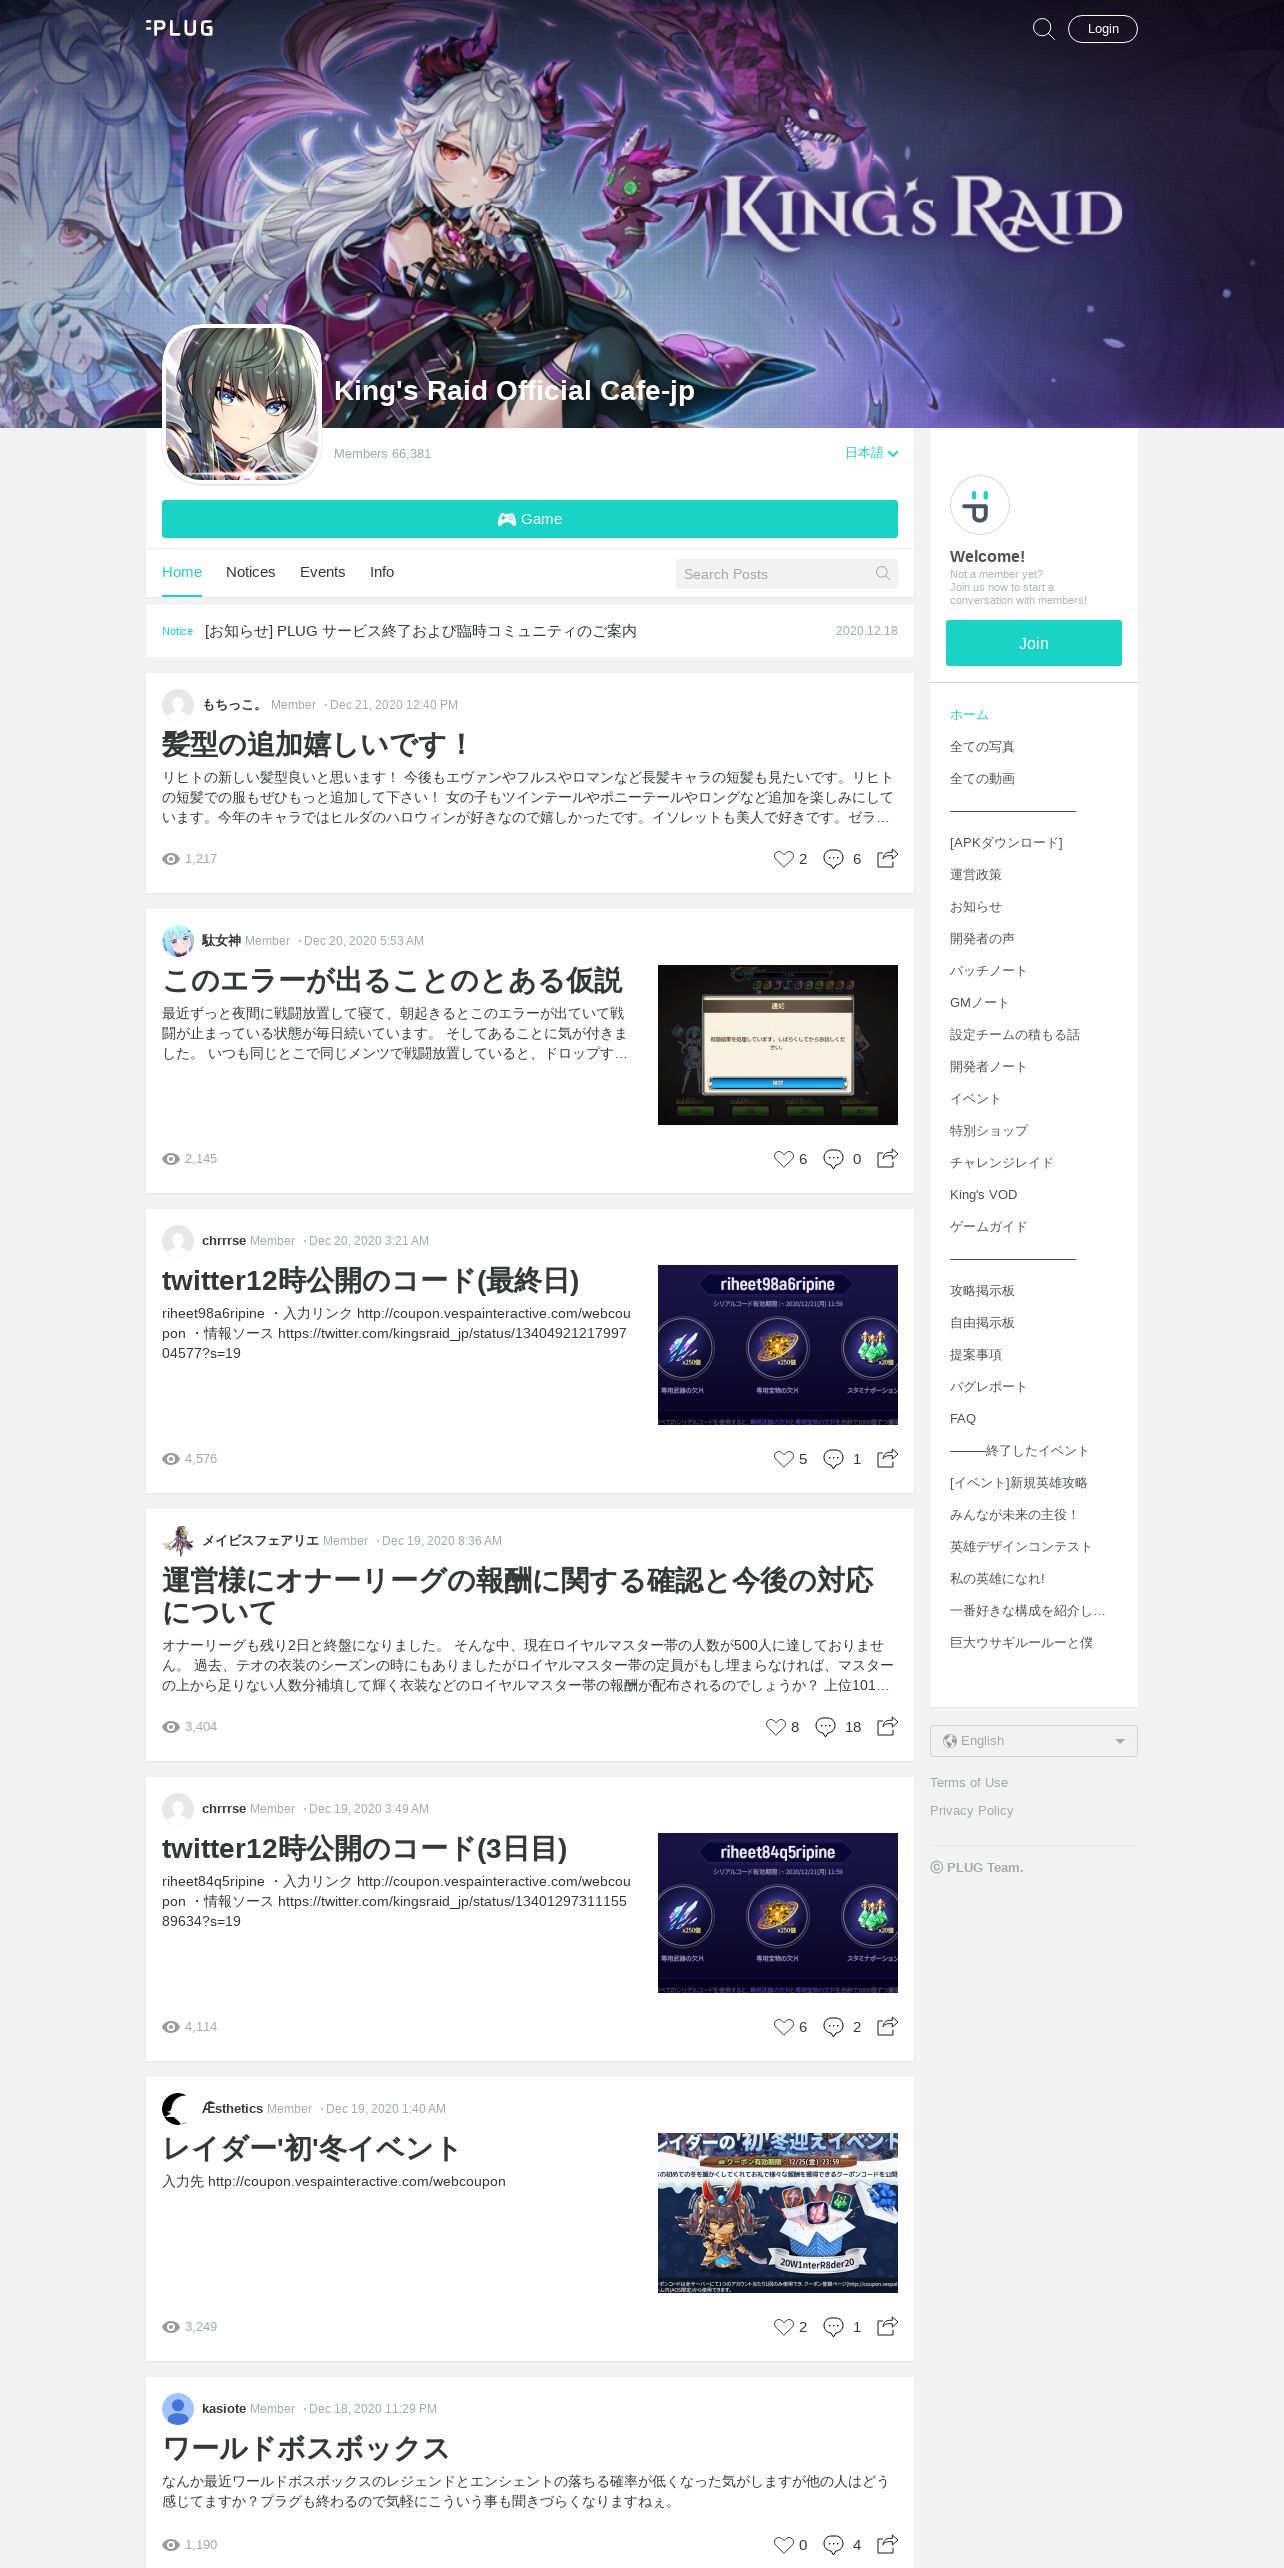Like the このエラーが出ることのとある仮説 post
This screenshot has height=2568, width=1284.
point(783,1159)
